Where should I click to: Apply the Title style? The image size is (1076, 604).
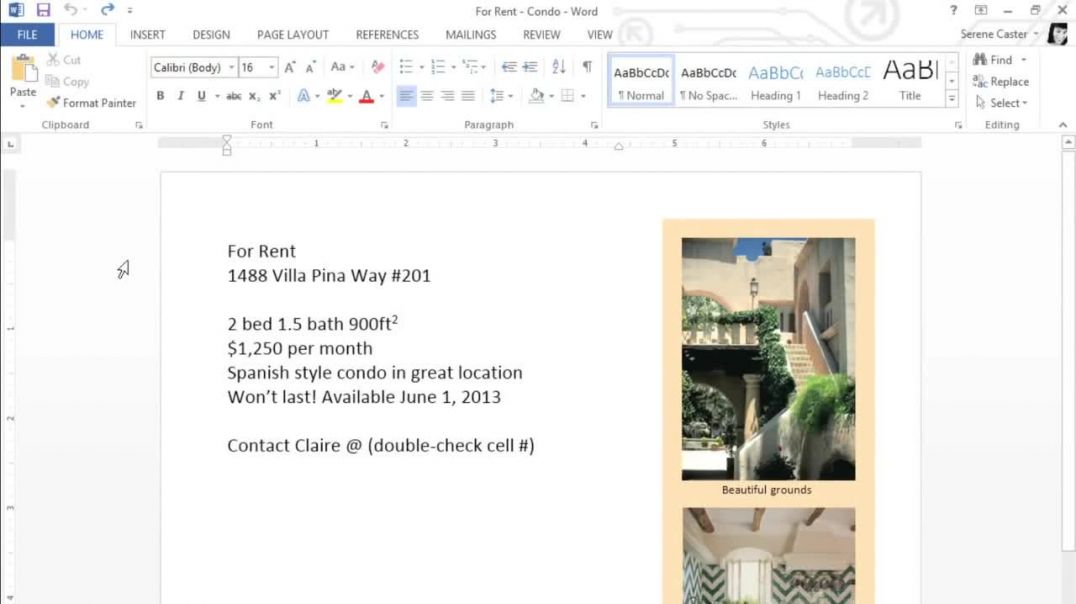[x=910, y=81]
